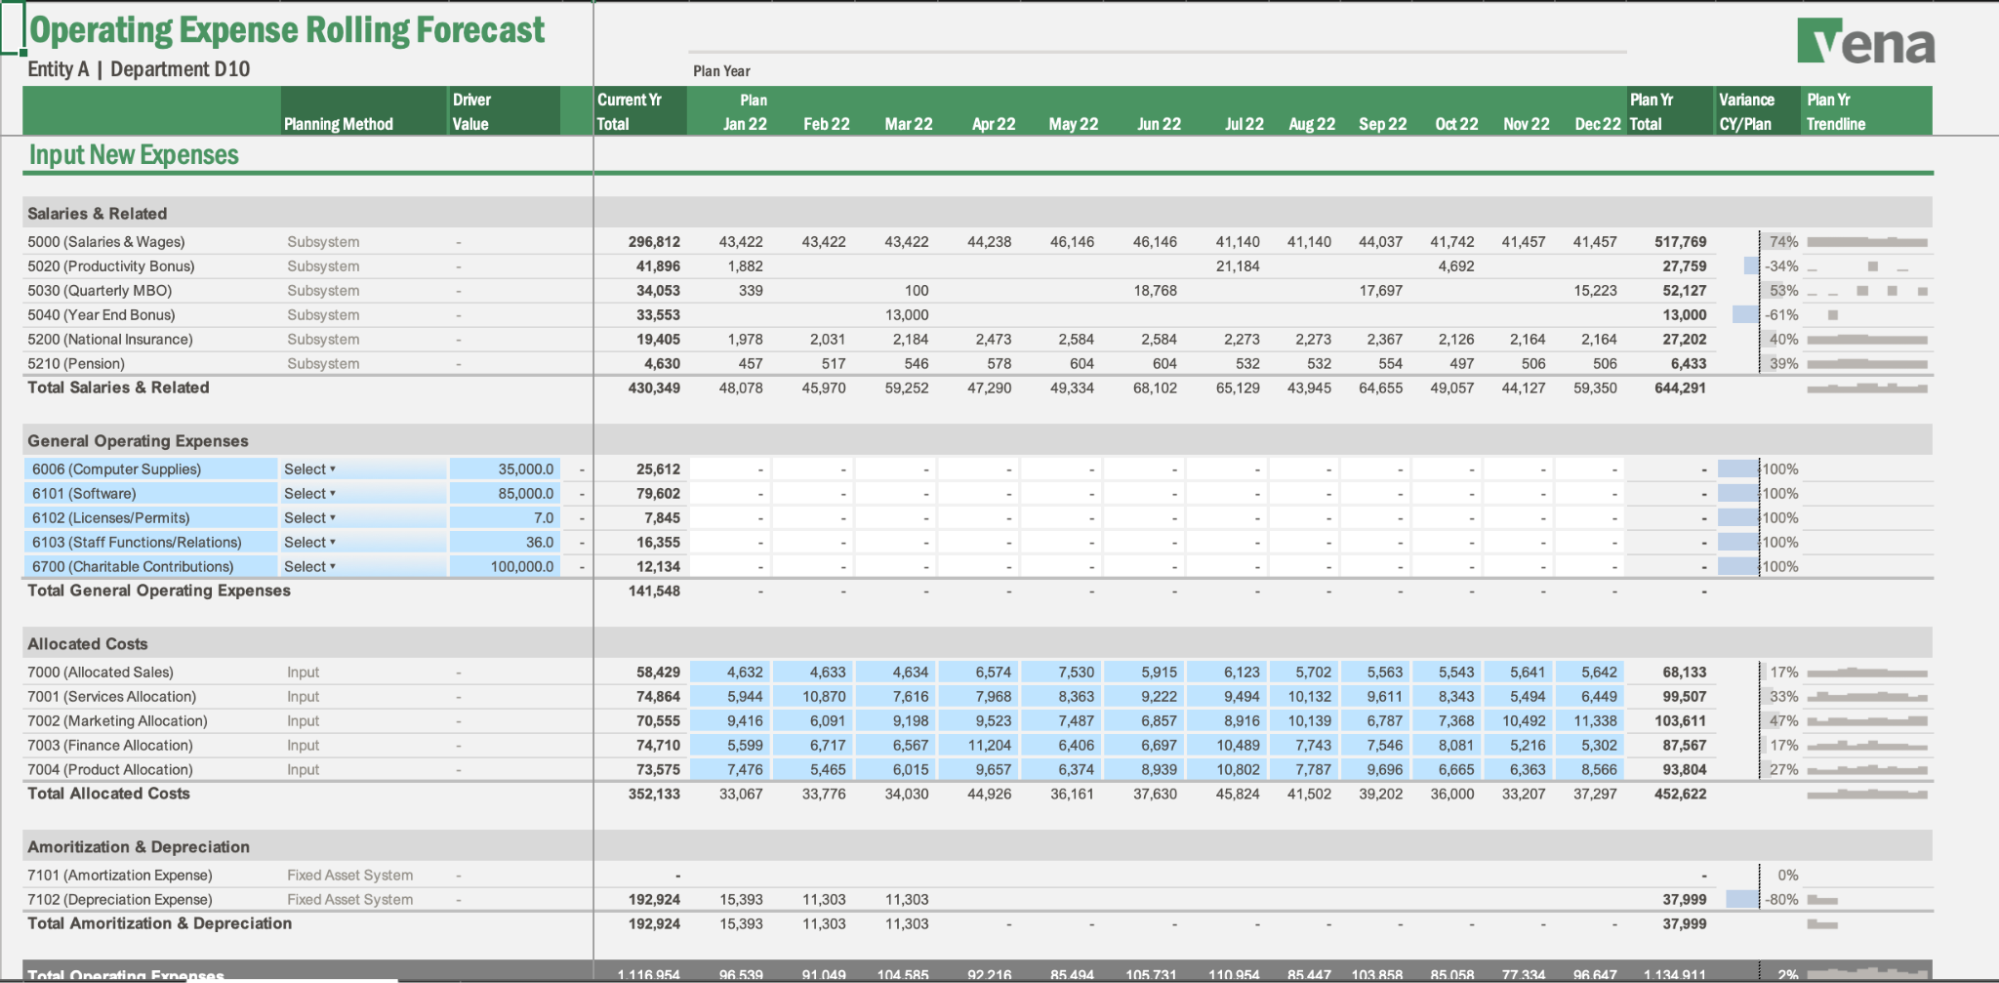Image resolution: width=1999 pixels, height=983 pixels.
Task: Open the Select dropdown for 6006 Computer Supplies
Action: click(310, 469)
